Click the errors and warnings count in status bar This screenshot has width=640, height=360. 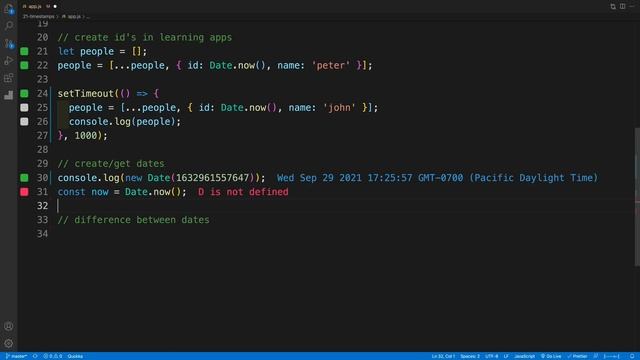click(53, 356)
